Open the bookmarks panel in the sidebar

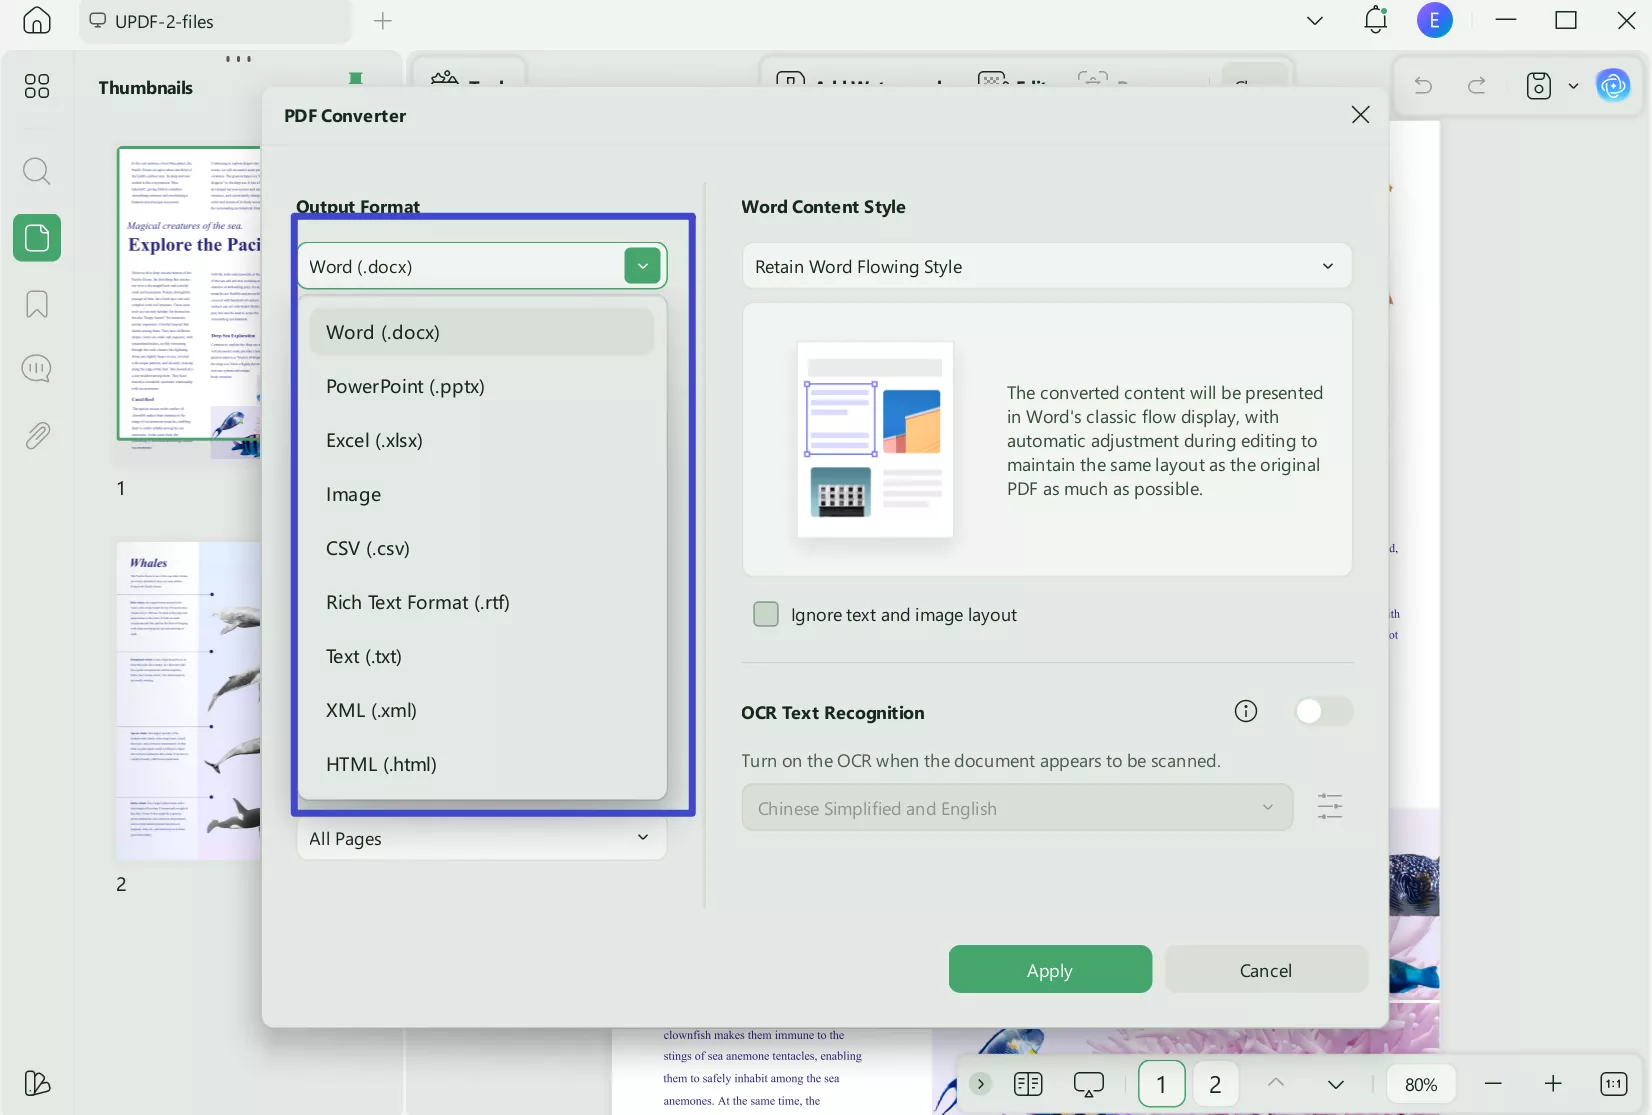(x=36, y=304)
